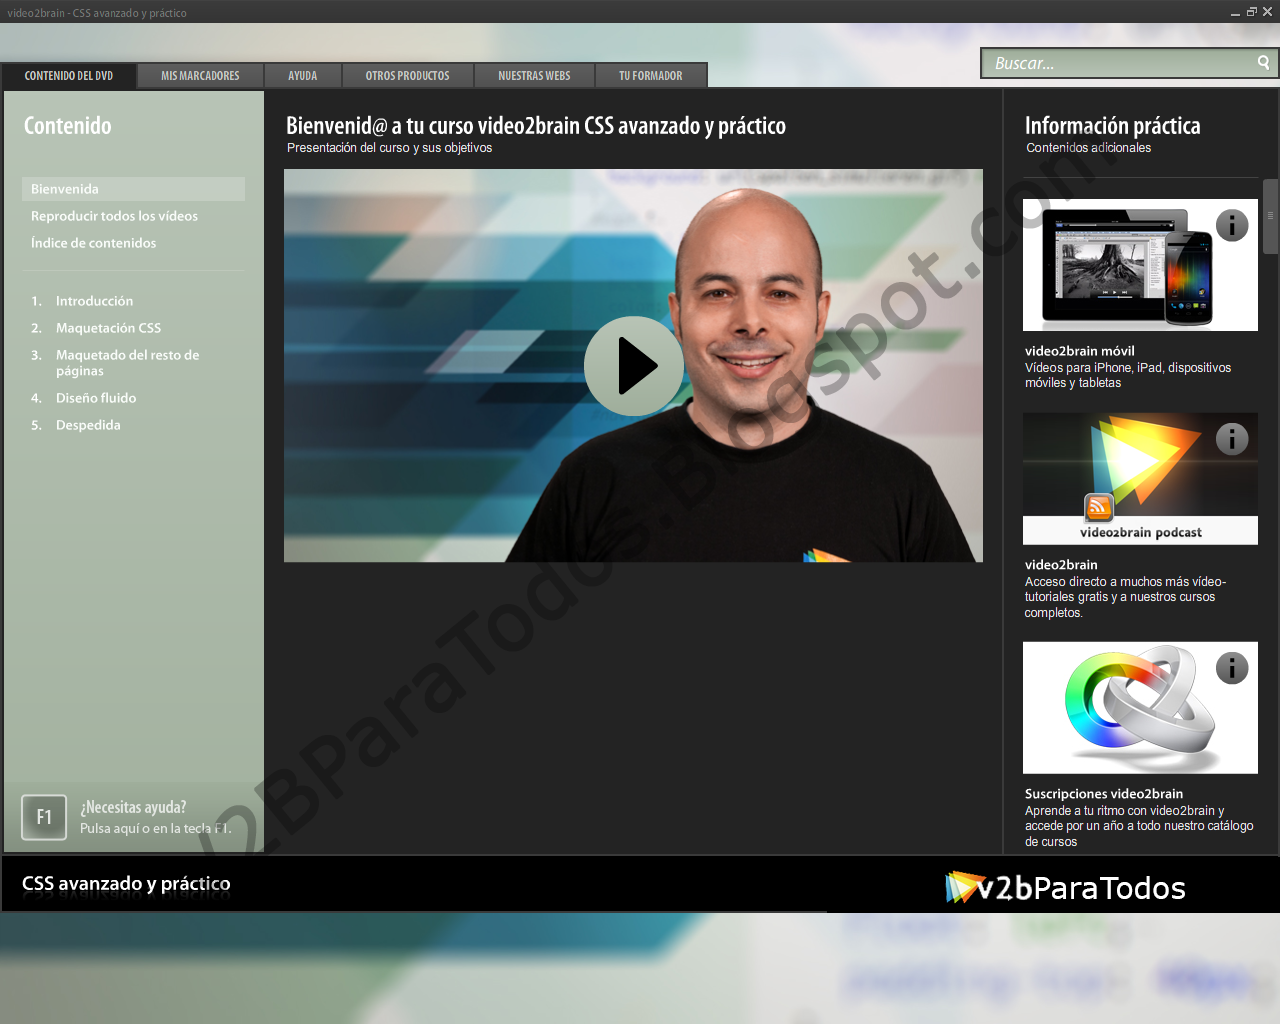Click the video2brain móvil title text
This screenshot has width=1280, height=1024.
click(x=1080, y=351)
